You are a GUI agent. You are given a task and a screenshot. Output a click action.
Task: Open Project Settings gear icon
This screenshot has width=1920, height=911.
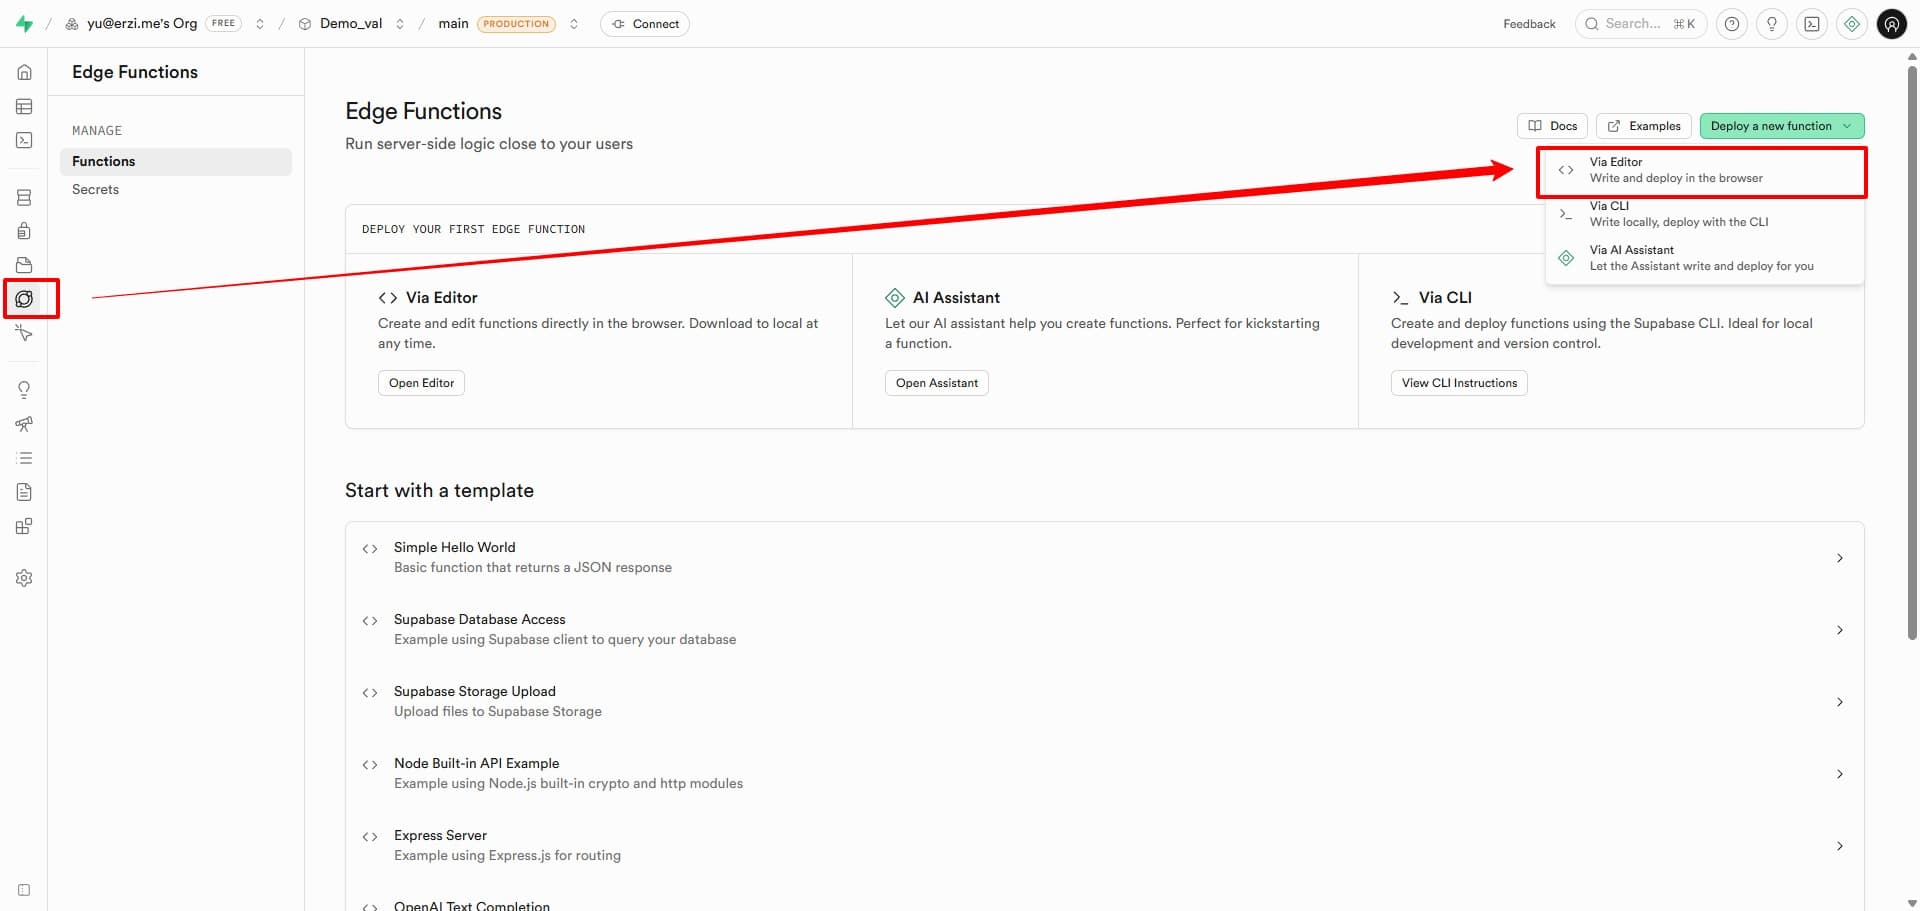pyautogui.click(x=24, y=578)
